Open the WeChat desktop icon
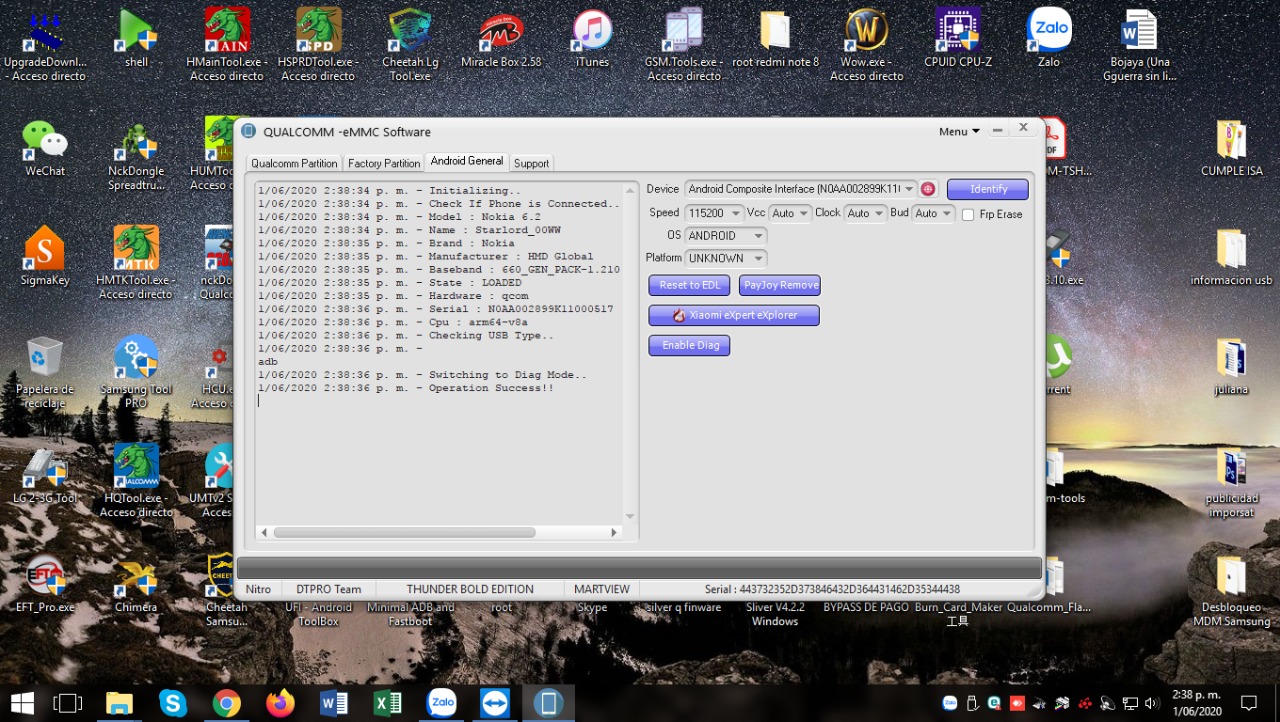This screenshot has width=1280, height=722. click(45, 148)
